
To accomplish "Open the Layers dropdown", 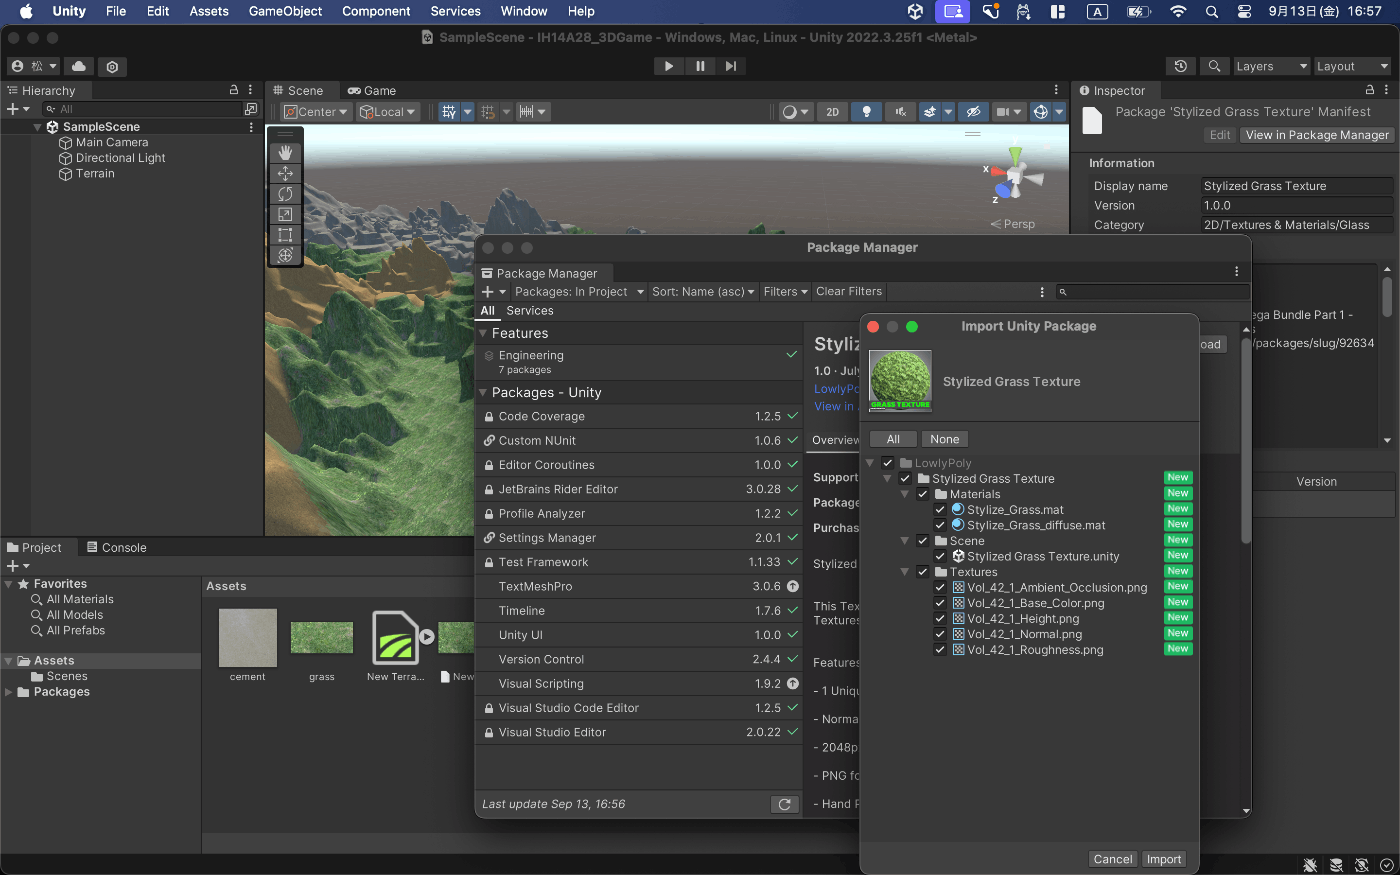I will click(x=1271, y=66).
